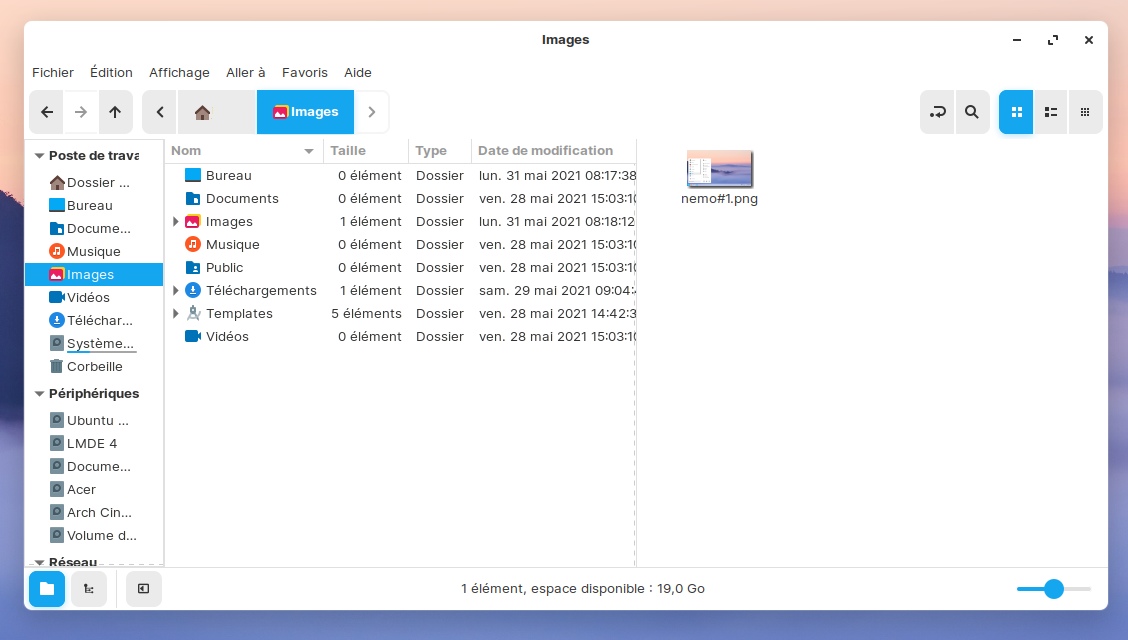Go back to the previous folder
Screen dimensions: 1128x640
pyautogui.click(x=47, y=112)
